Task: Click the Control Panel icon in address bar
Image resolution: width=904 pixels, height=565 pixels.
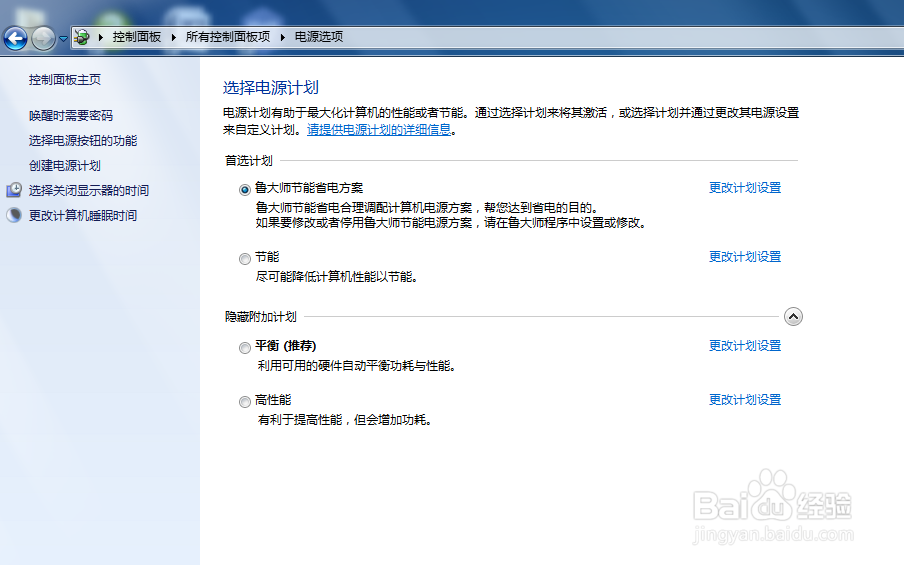Action: [82, 37]
